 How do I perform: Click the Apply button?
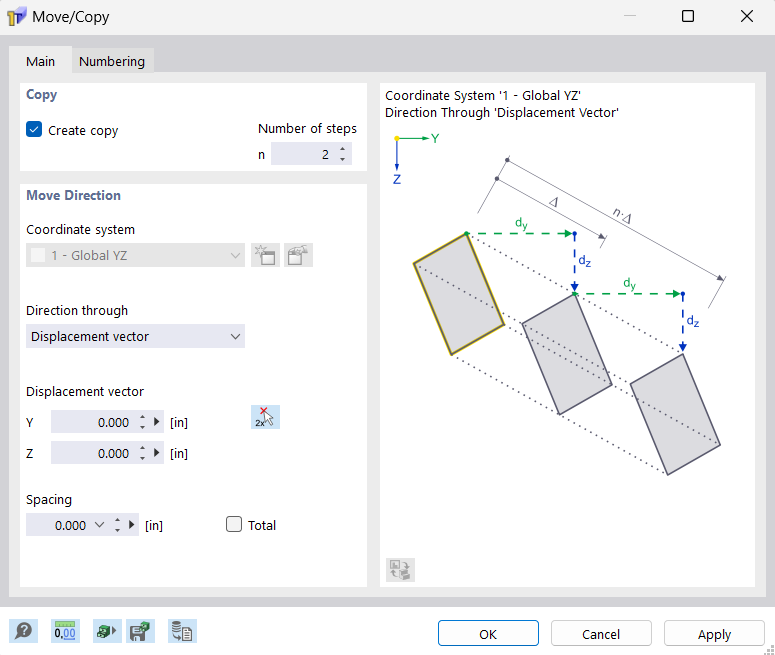tap(714, 634)
